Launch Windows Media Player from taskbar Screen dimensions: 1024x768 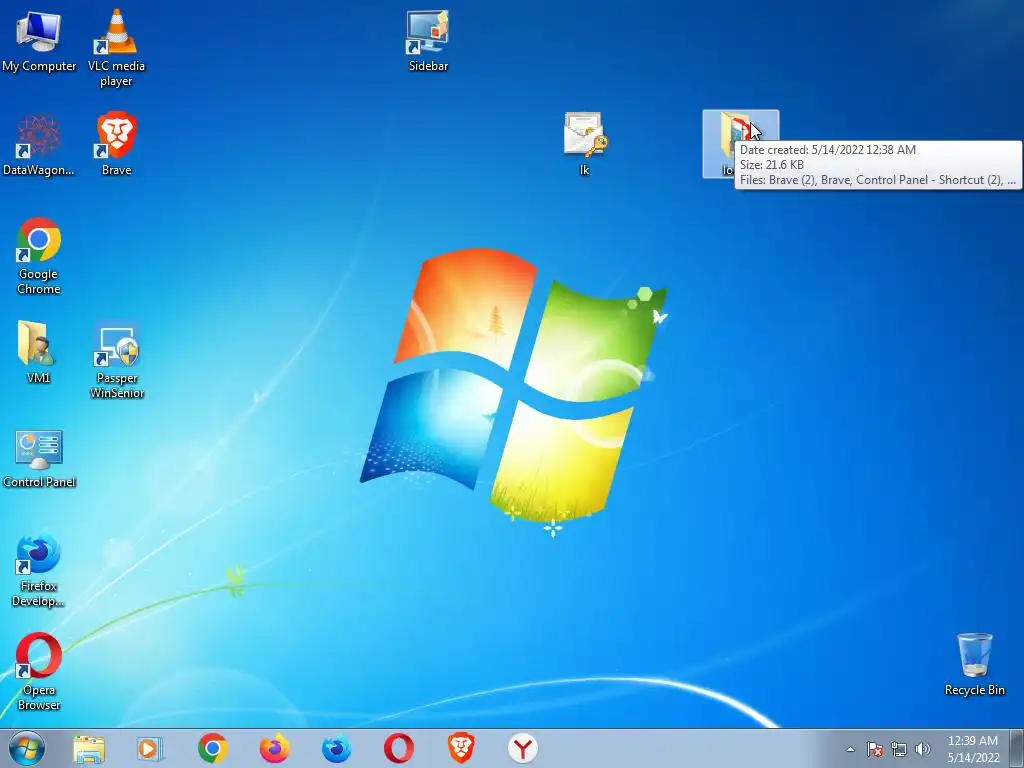click(150, 748)
